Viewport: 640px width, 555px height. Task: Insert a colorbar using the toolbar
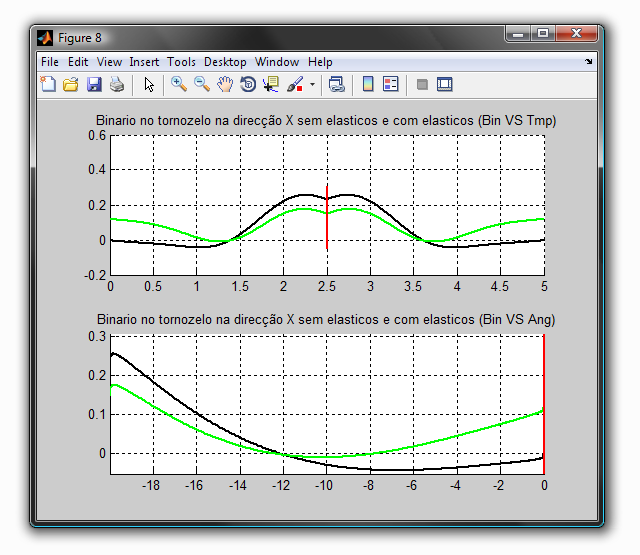tap(368, 85)
